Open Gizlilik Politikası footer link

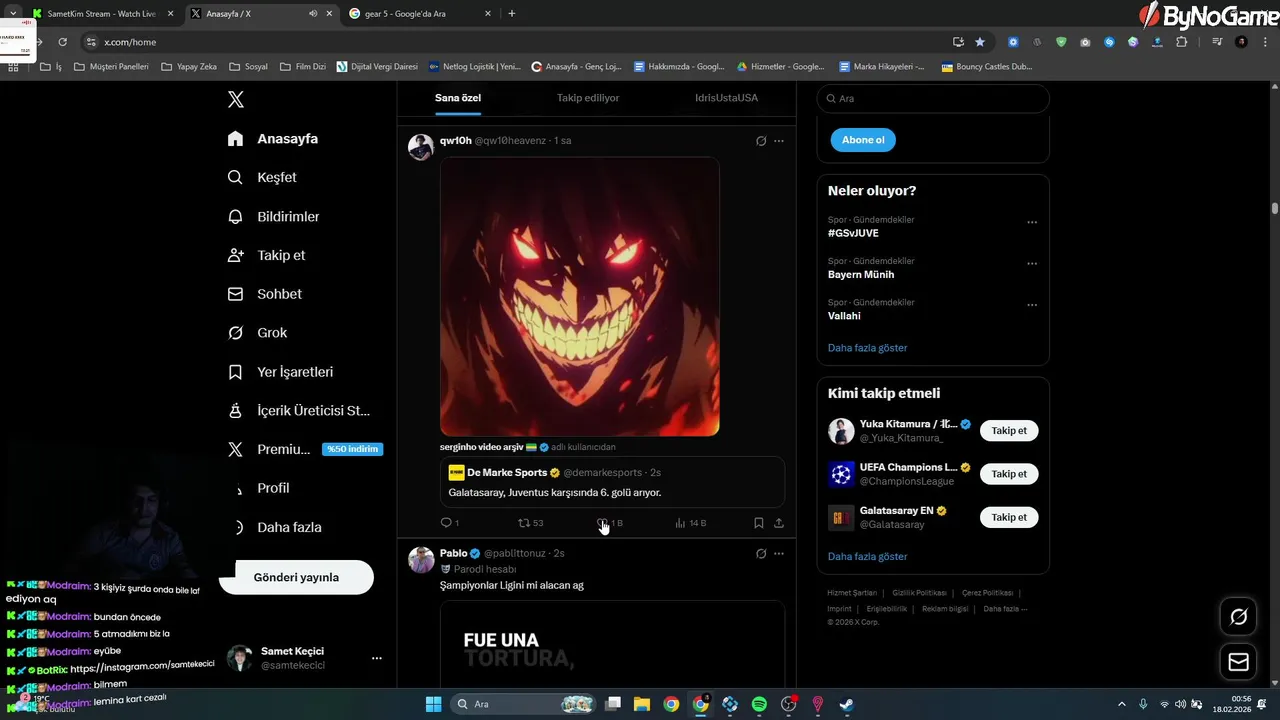[919, 593]
